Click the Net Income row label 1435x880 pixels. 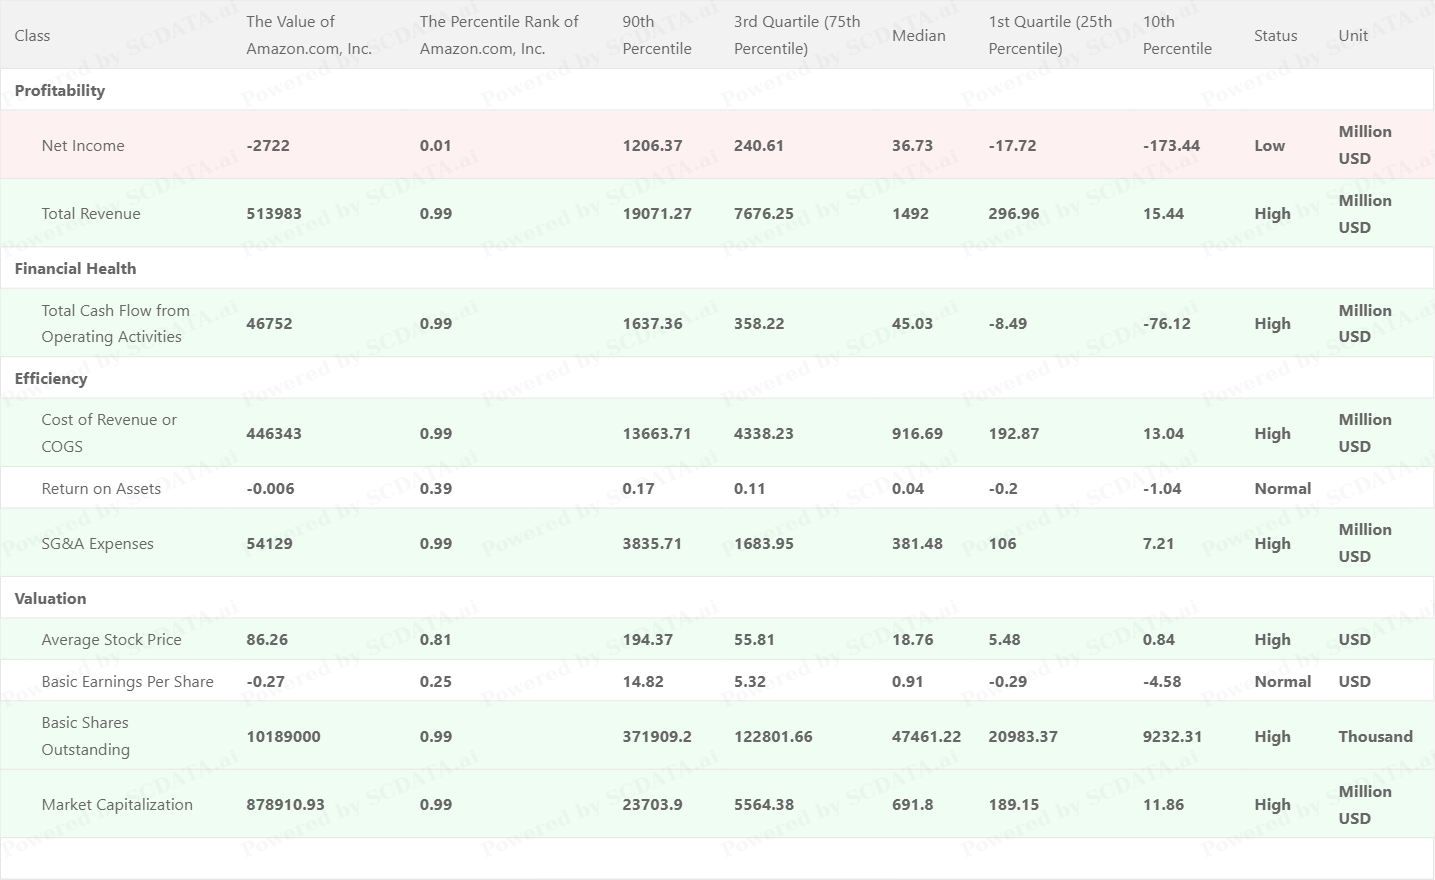click(x=83, y=145)
